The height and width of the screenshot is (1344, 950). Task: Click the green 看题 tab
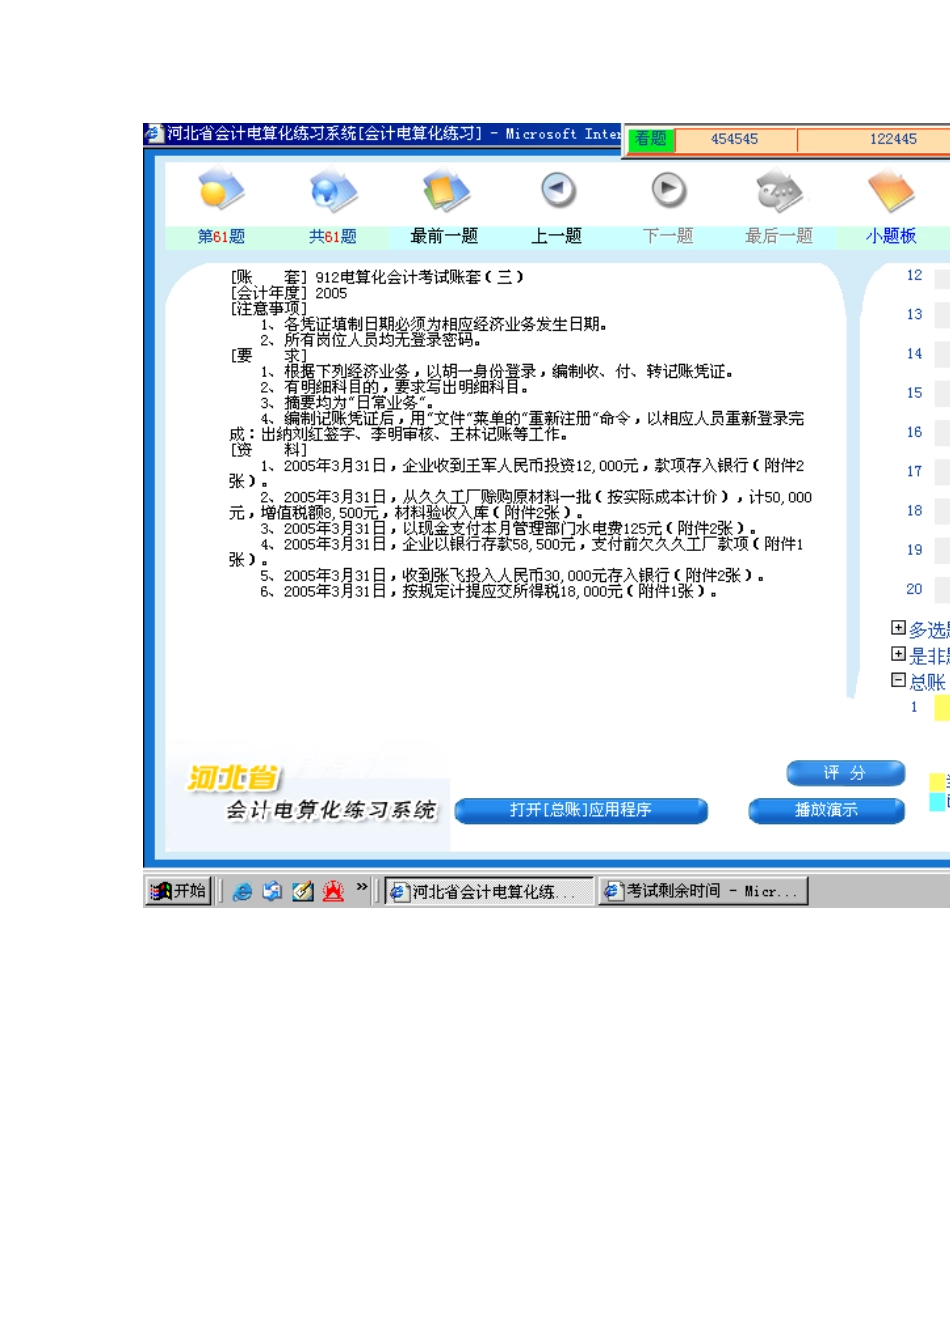651,139
